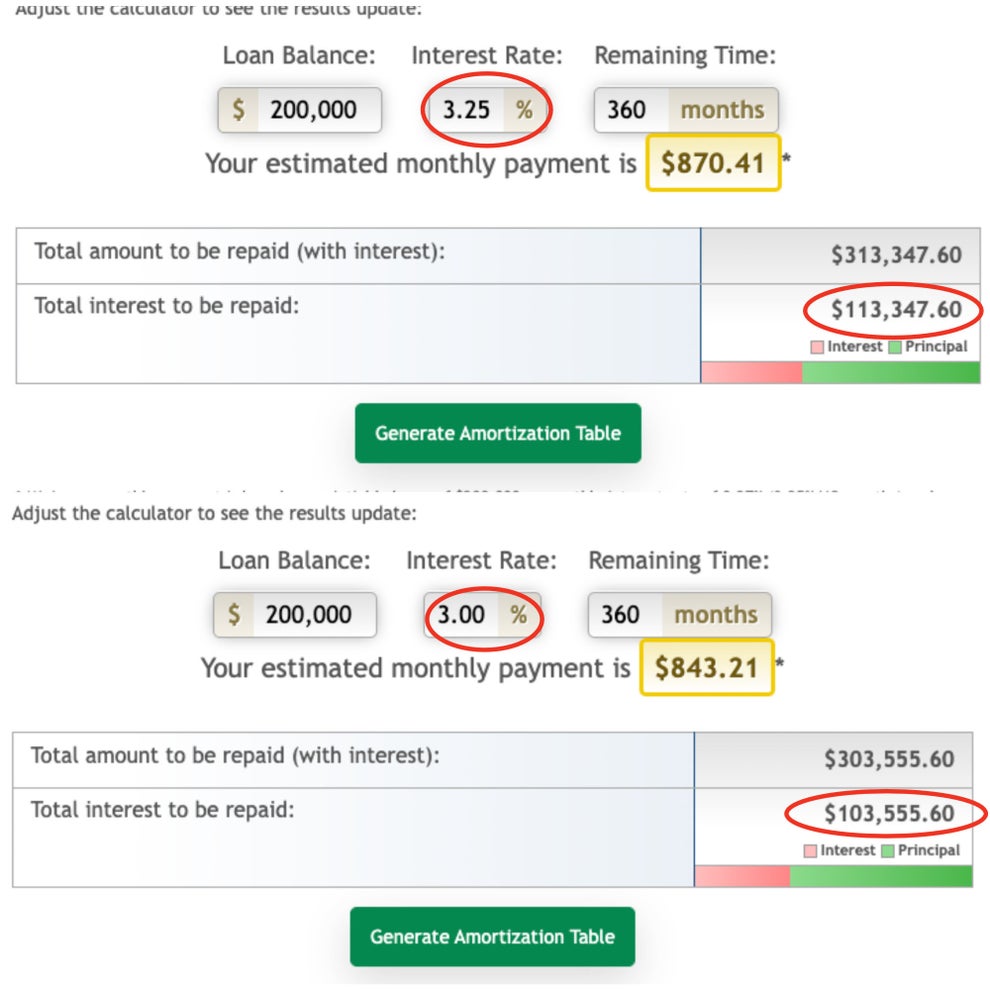Click the pink Interest legend swatch under $113,347.60
The width and height of the screenshot is (990, 990).
tap(817, 347)
